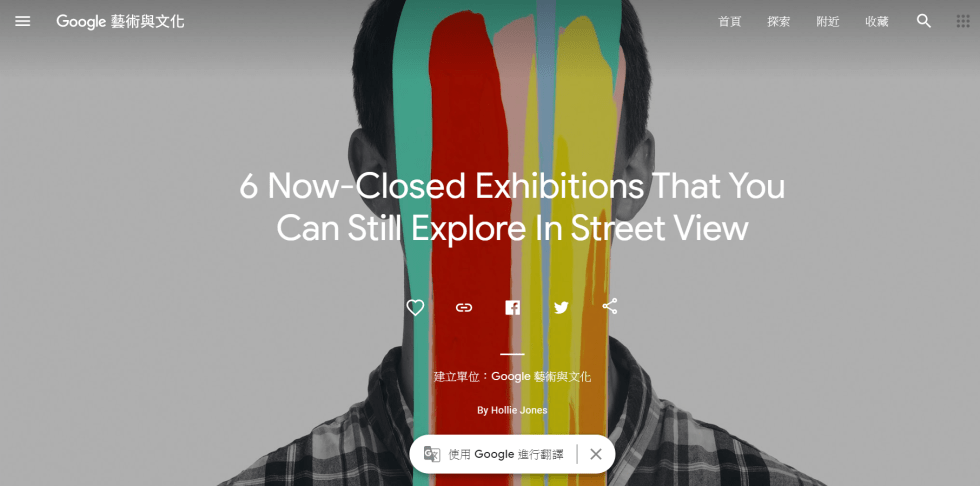Click 使用 Google 進行翻譯 button

pos(506,454)
